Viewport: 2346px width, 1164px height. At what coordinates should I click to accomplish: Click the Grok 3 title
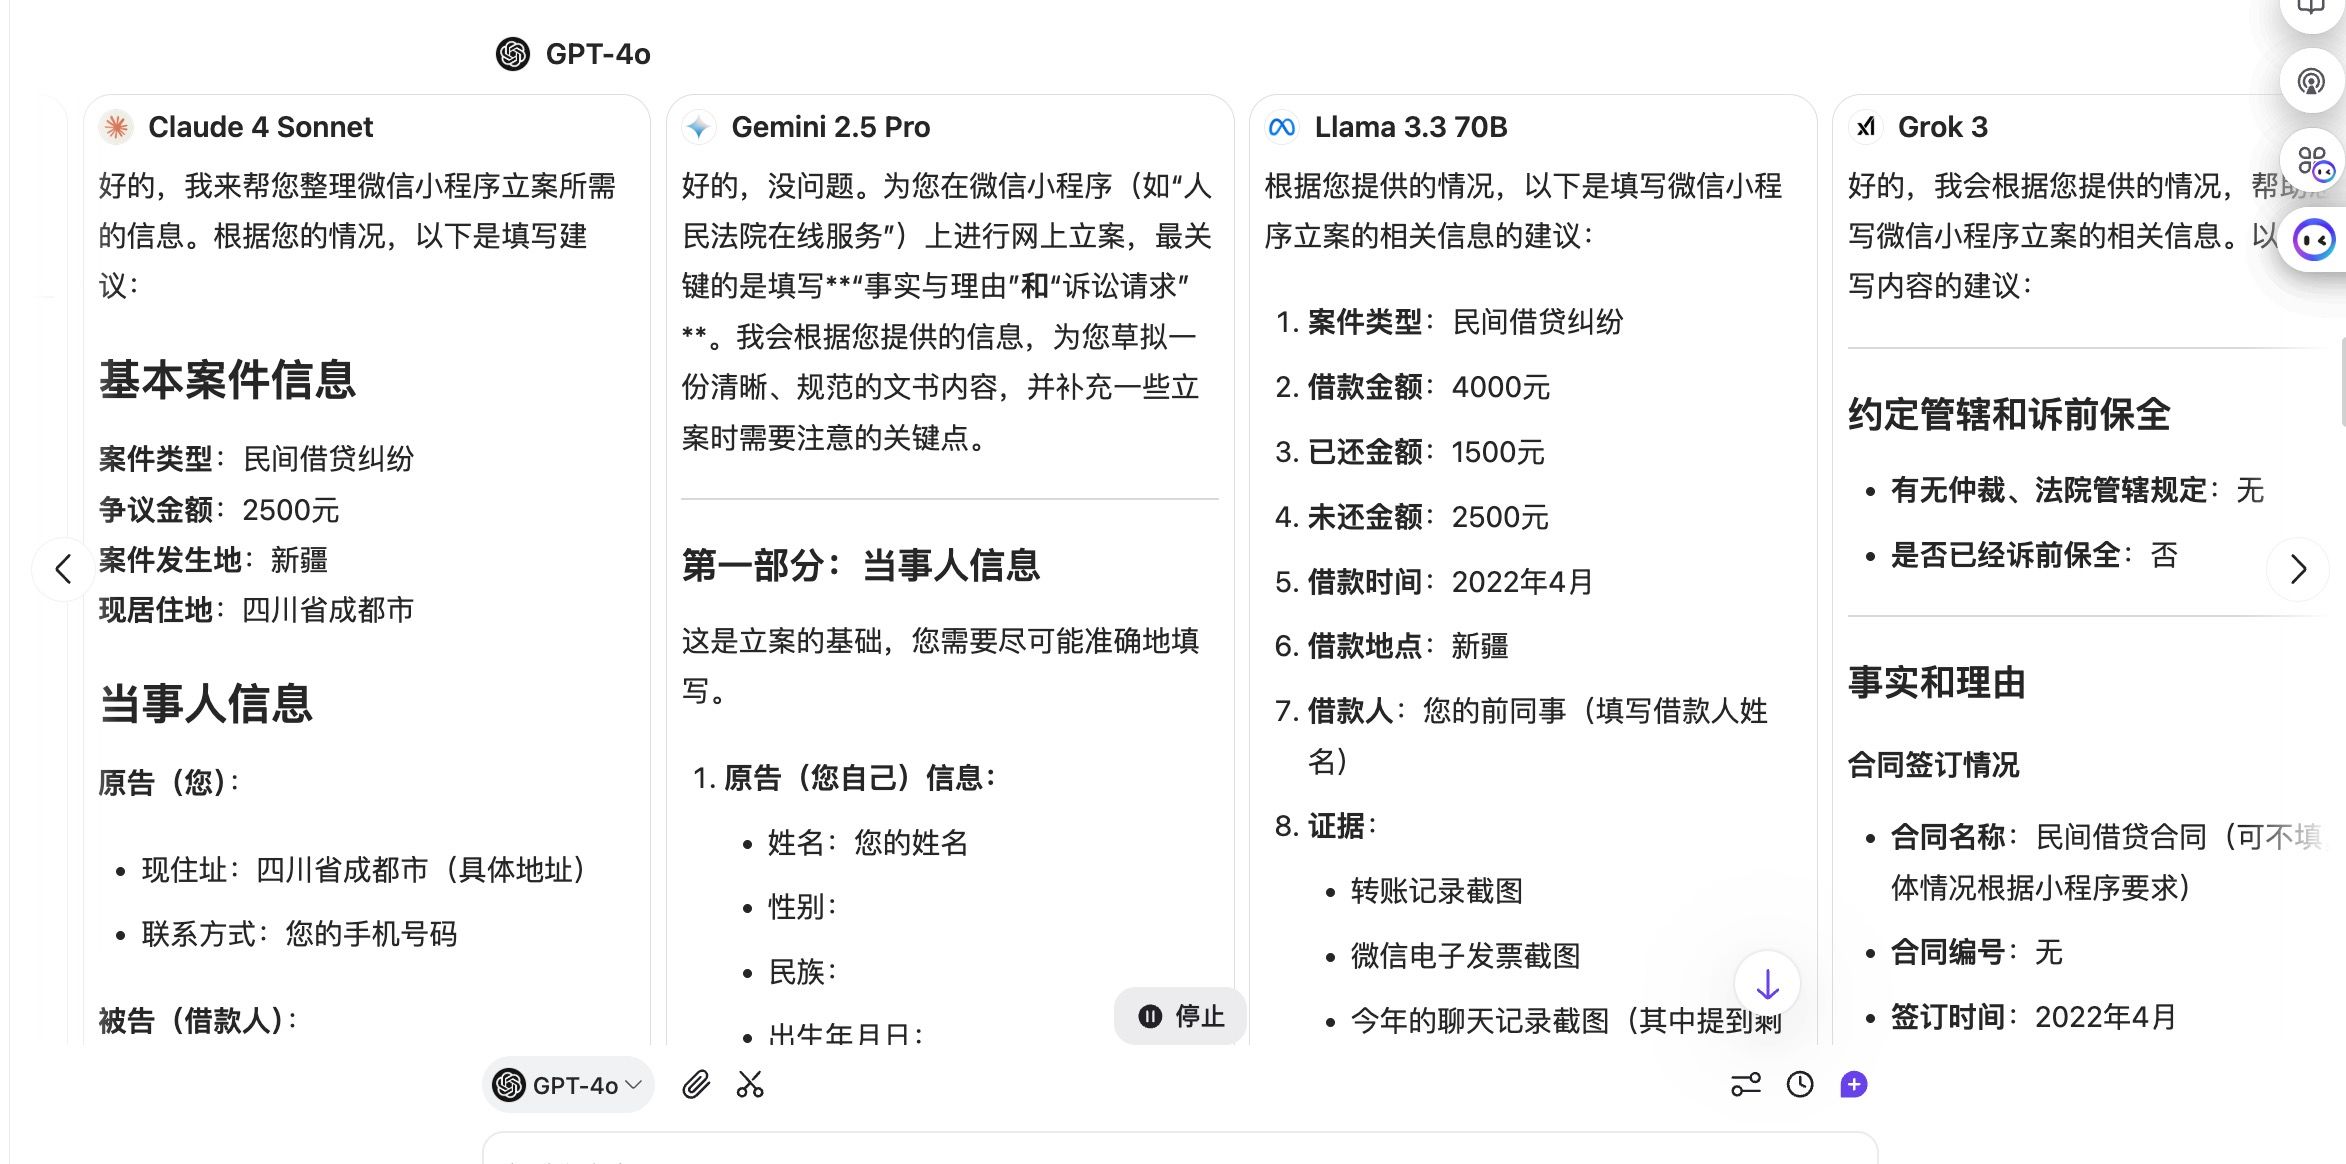point(1943,127)
